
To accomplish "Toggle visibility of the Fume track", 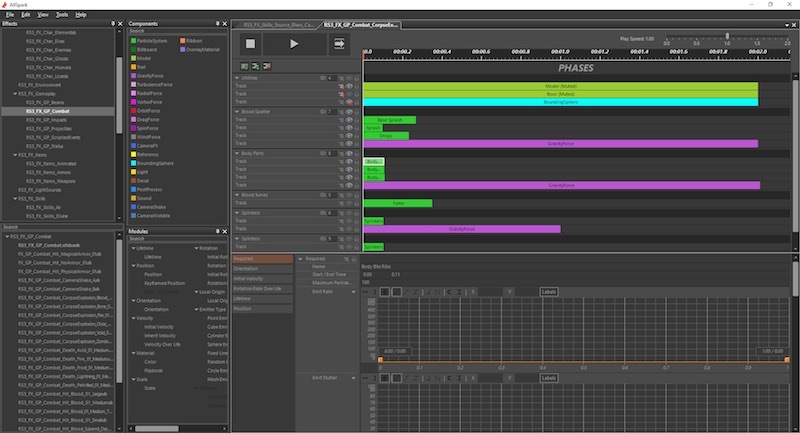I will pos(349,203).
